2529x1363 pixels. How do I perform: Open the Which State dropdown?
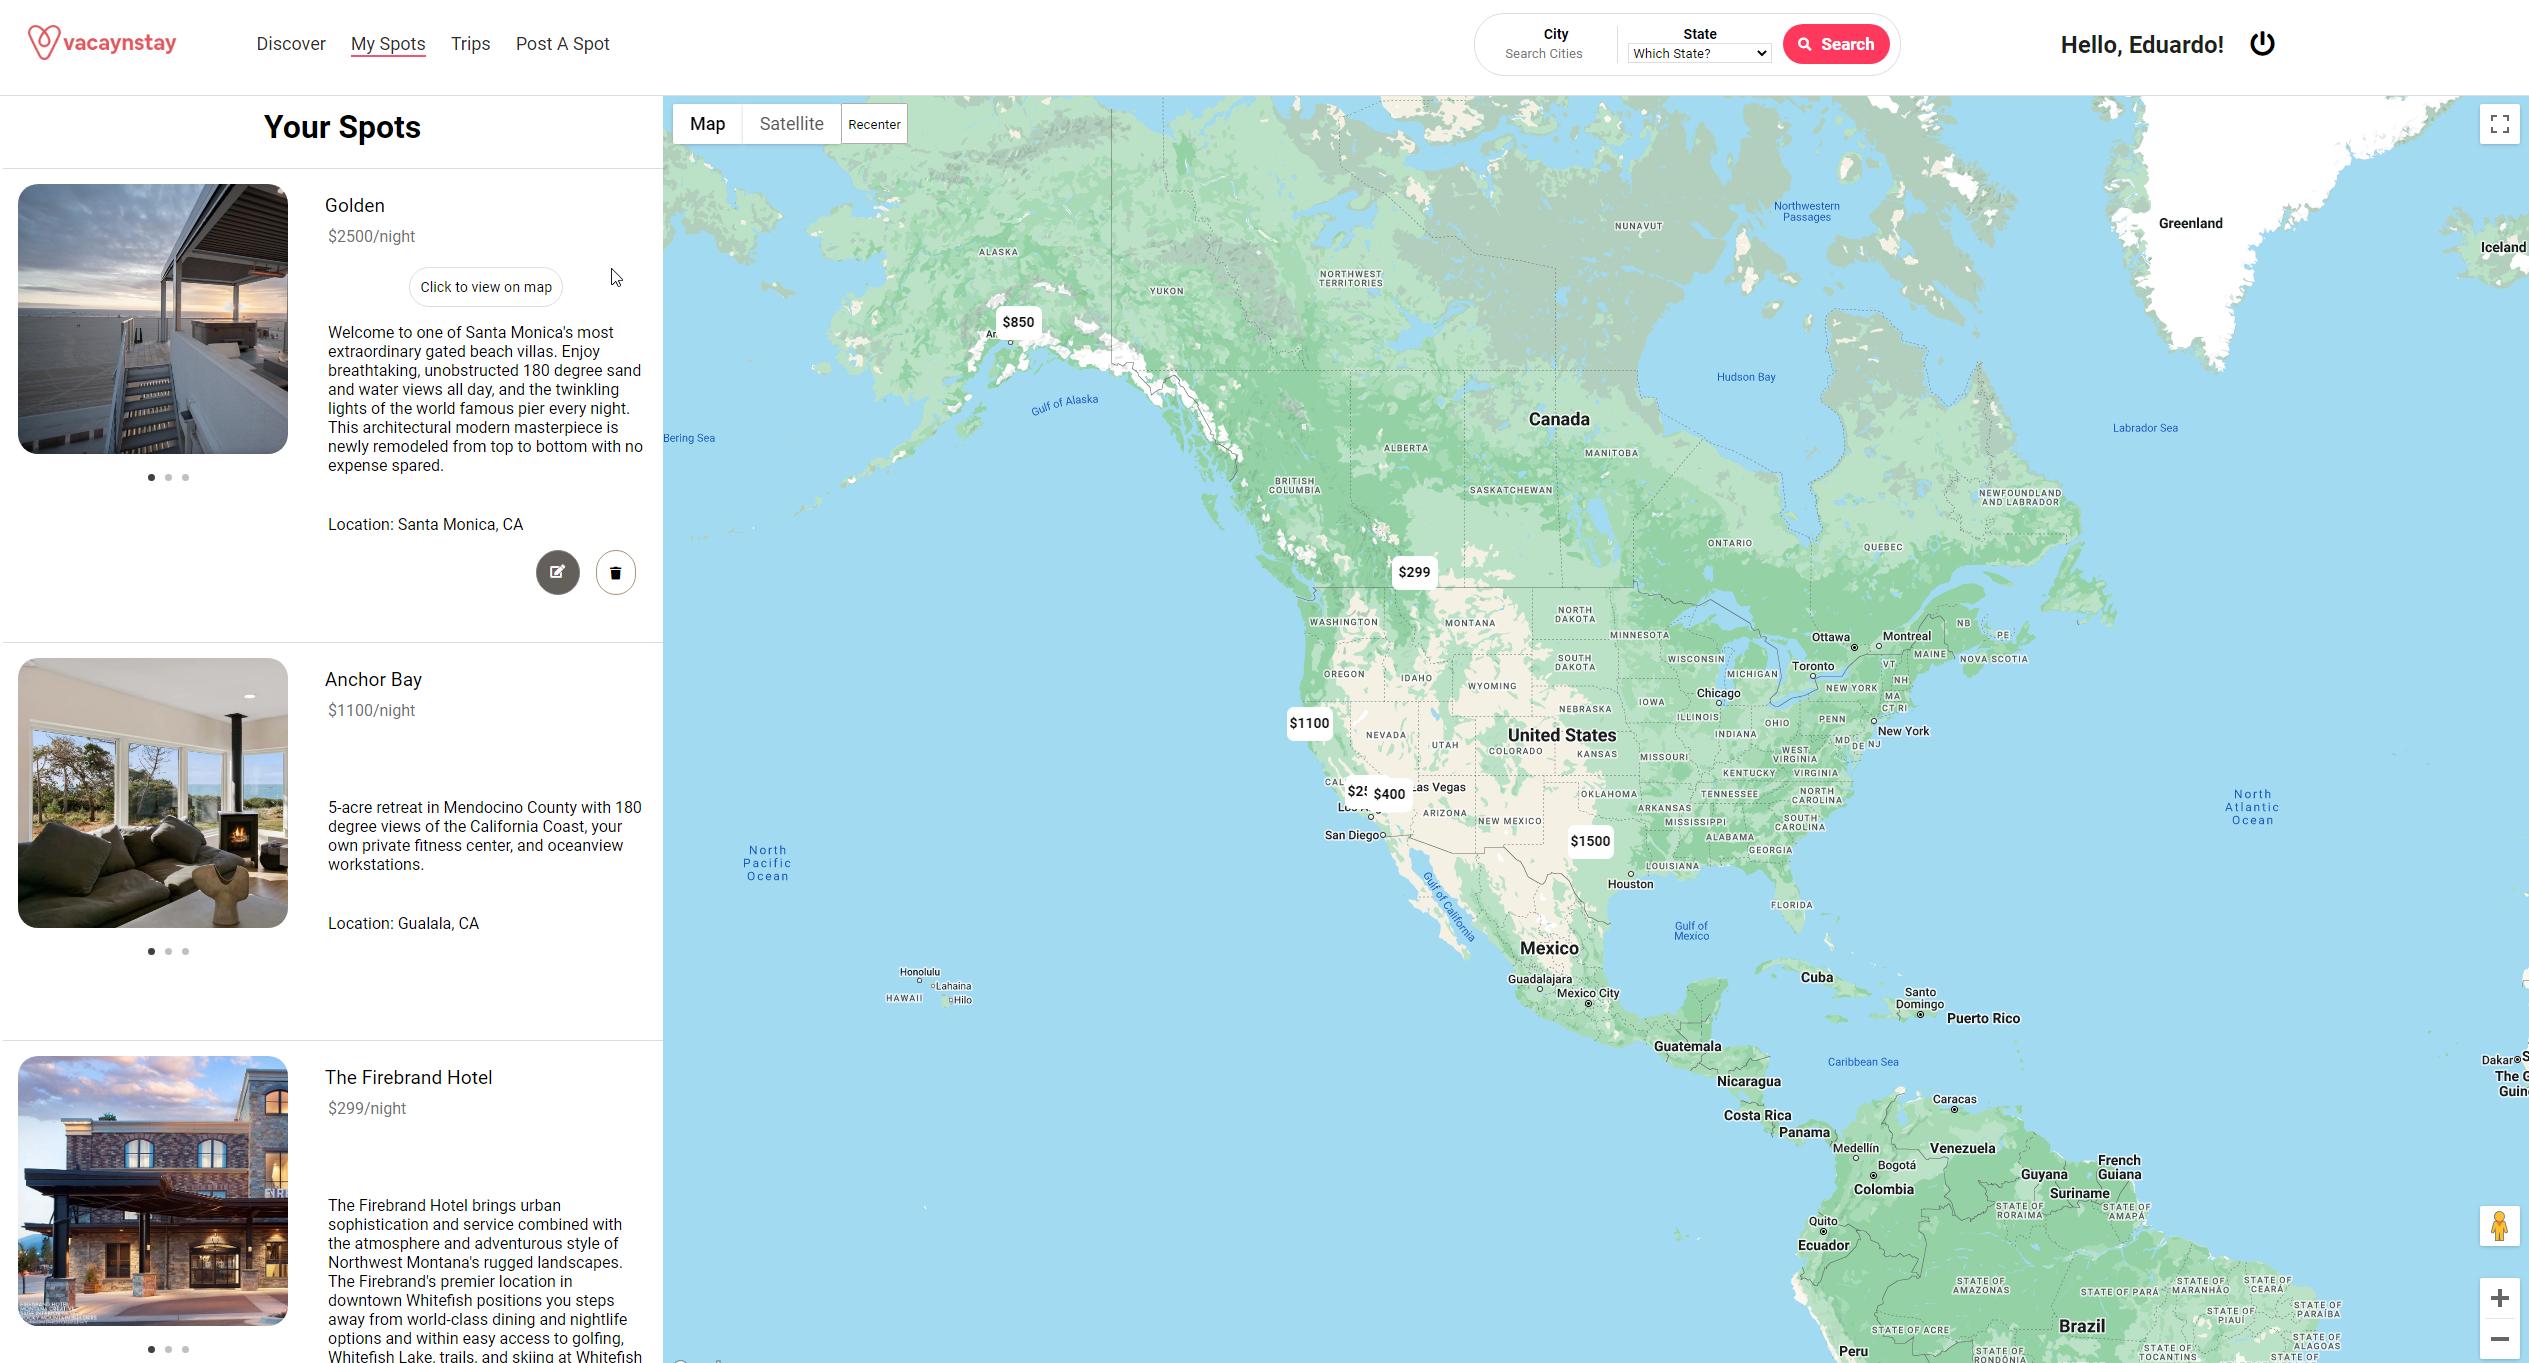pyautogui.click(x=1699, y=54)
